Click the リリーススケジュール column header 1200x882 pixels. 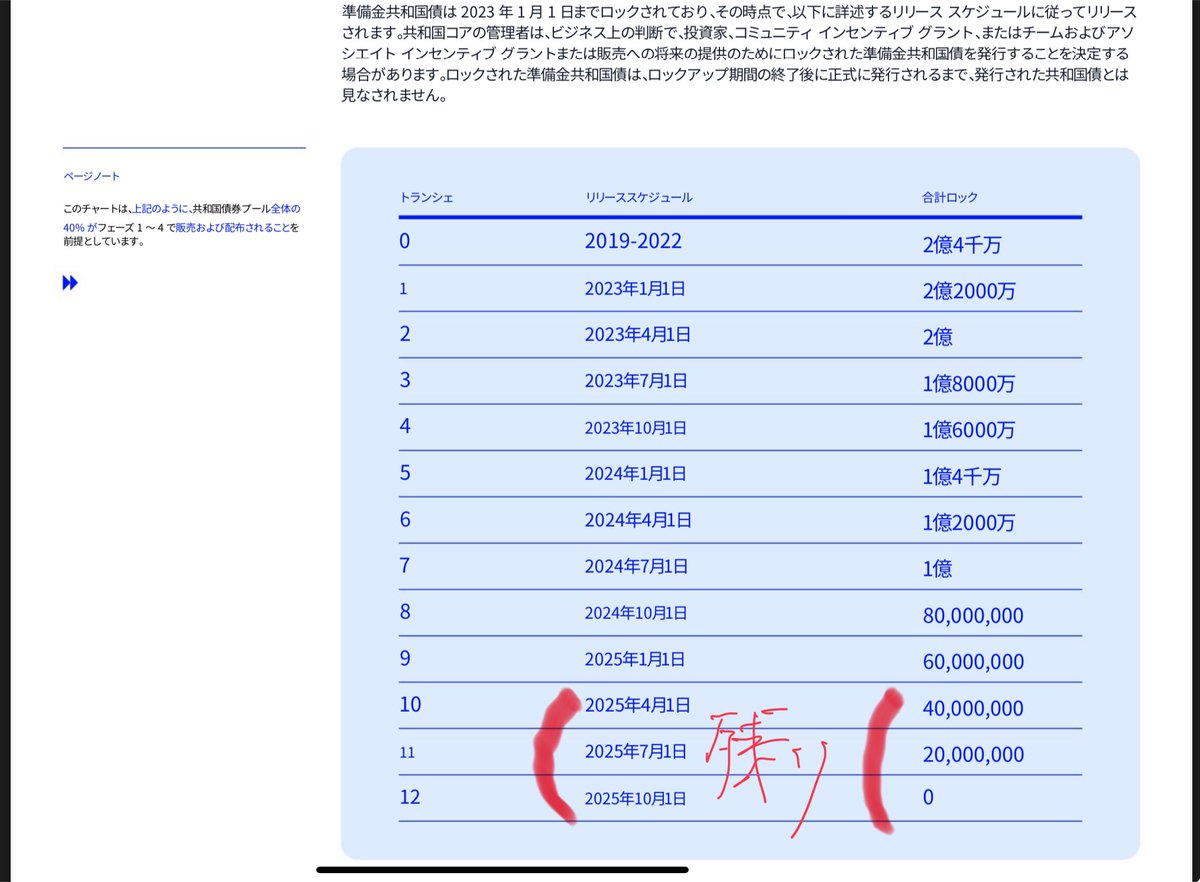click(639, 198)
